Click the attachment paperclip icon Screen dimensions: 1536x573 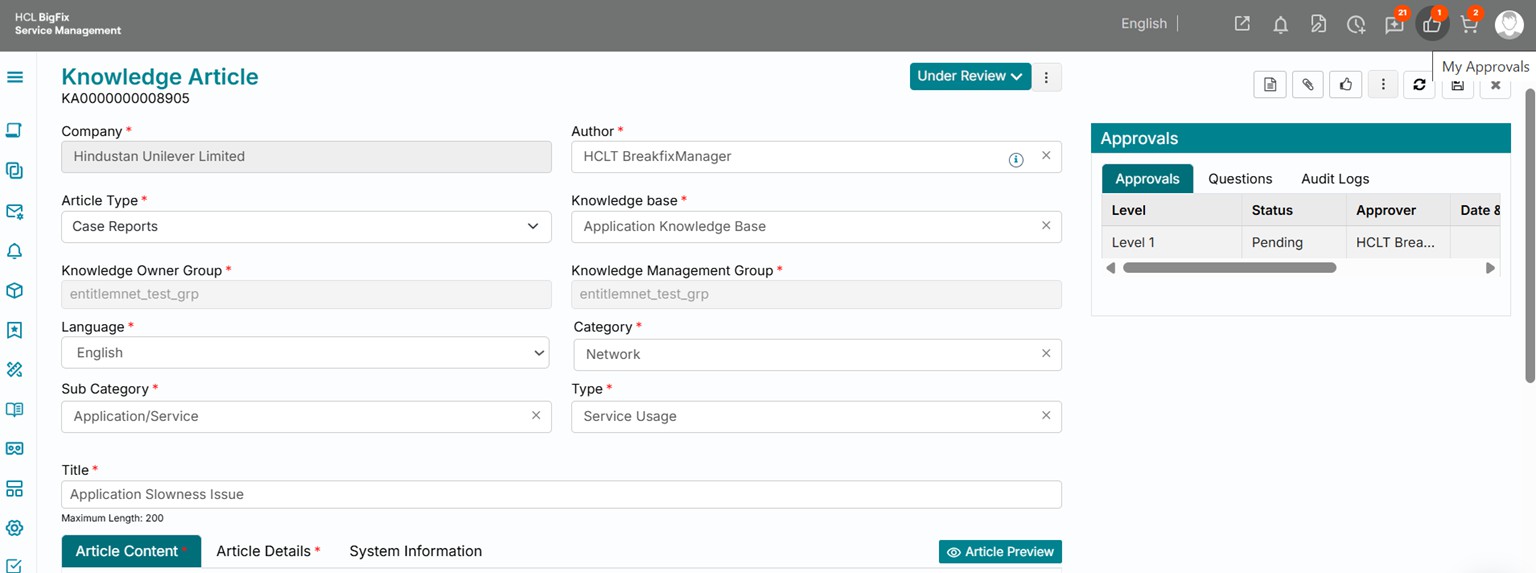[1307, 85]
